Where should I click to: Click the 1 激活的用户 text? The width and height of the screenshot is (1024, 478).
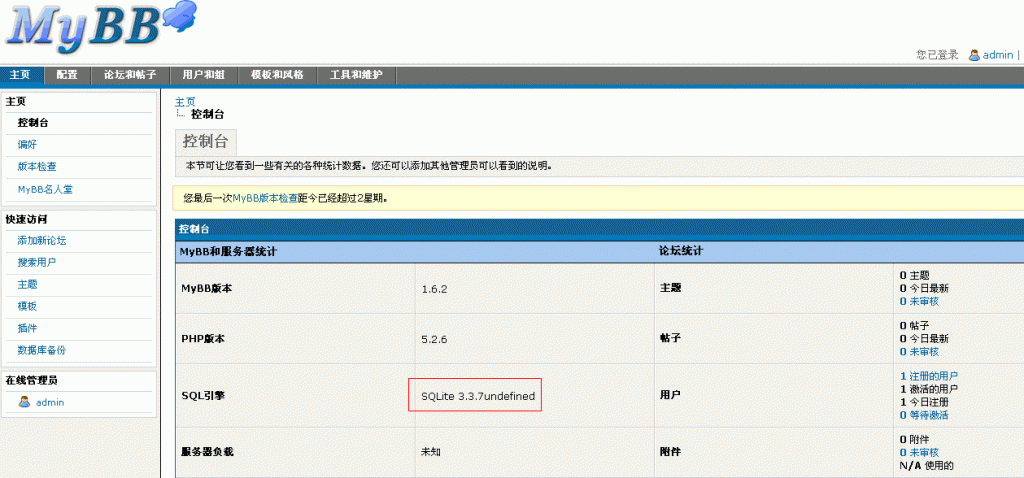coord(929,389)
